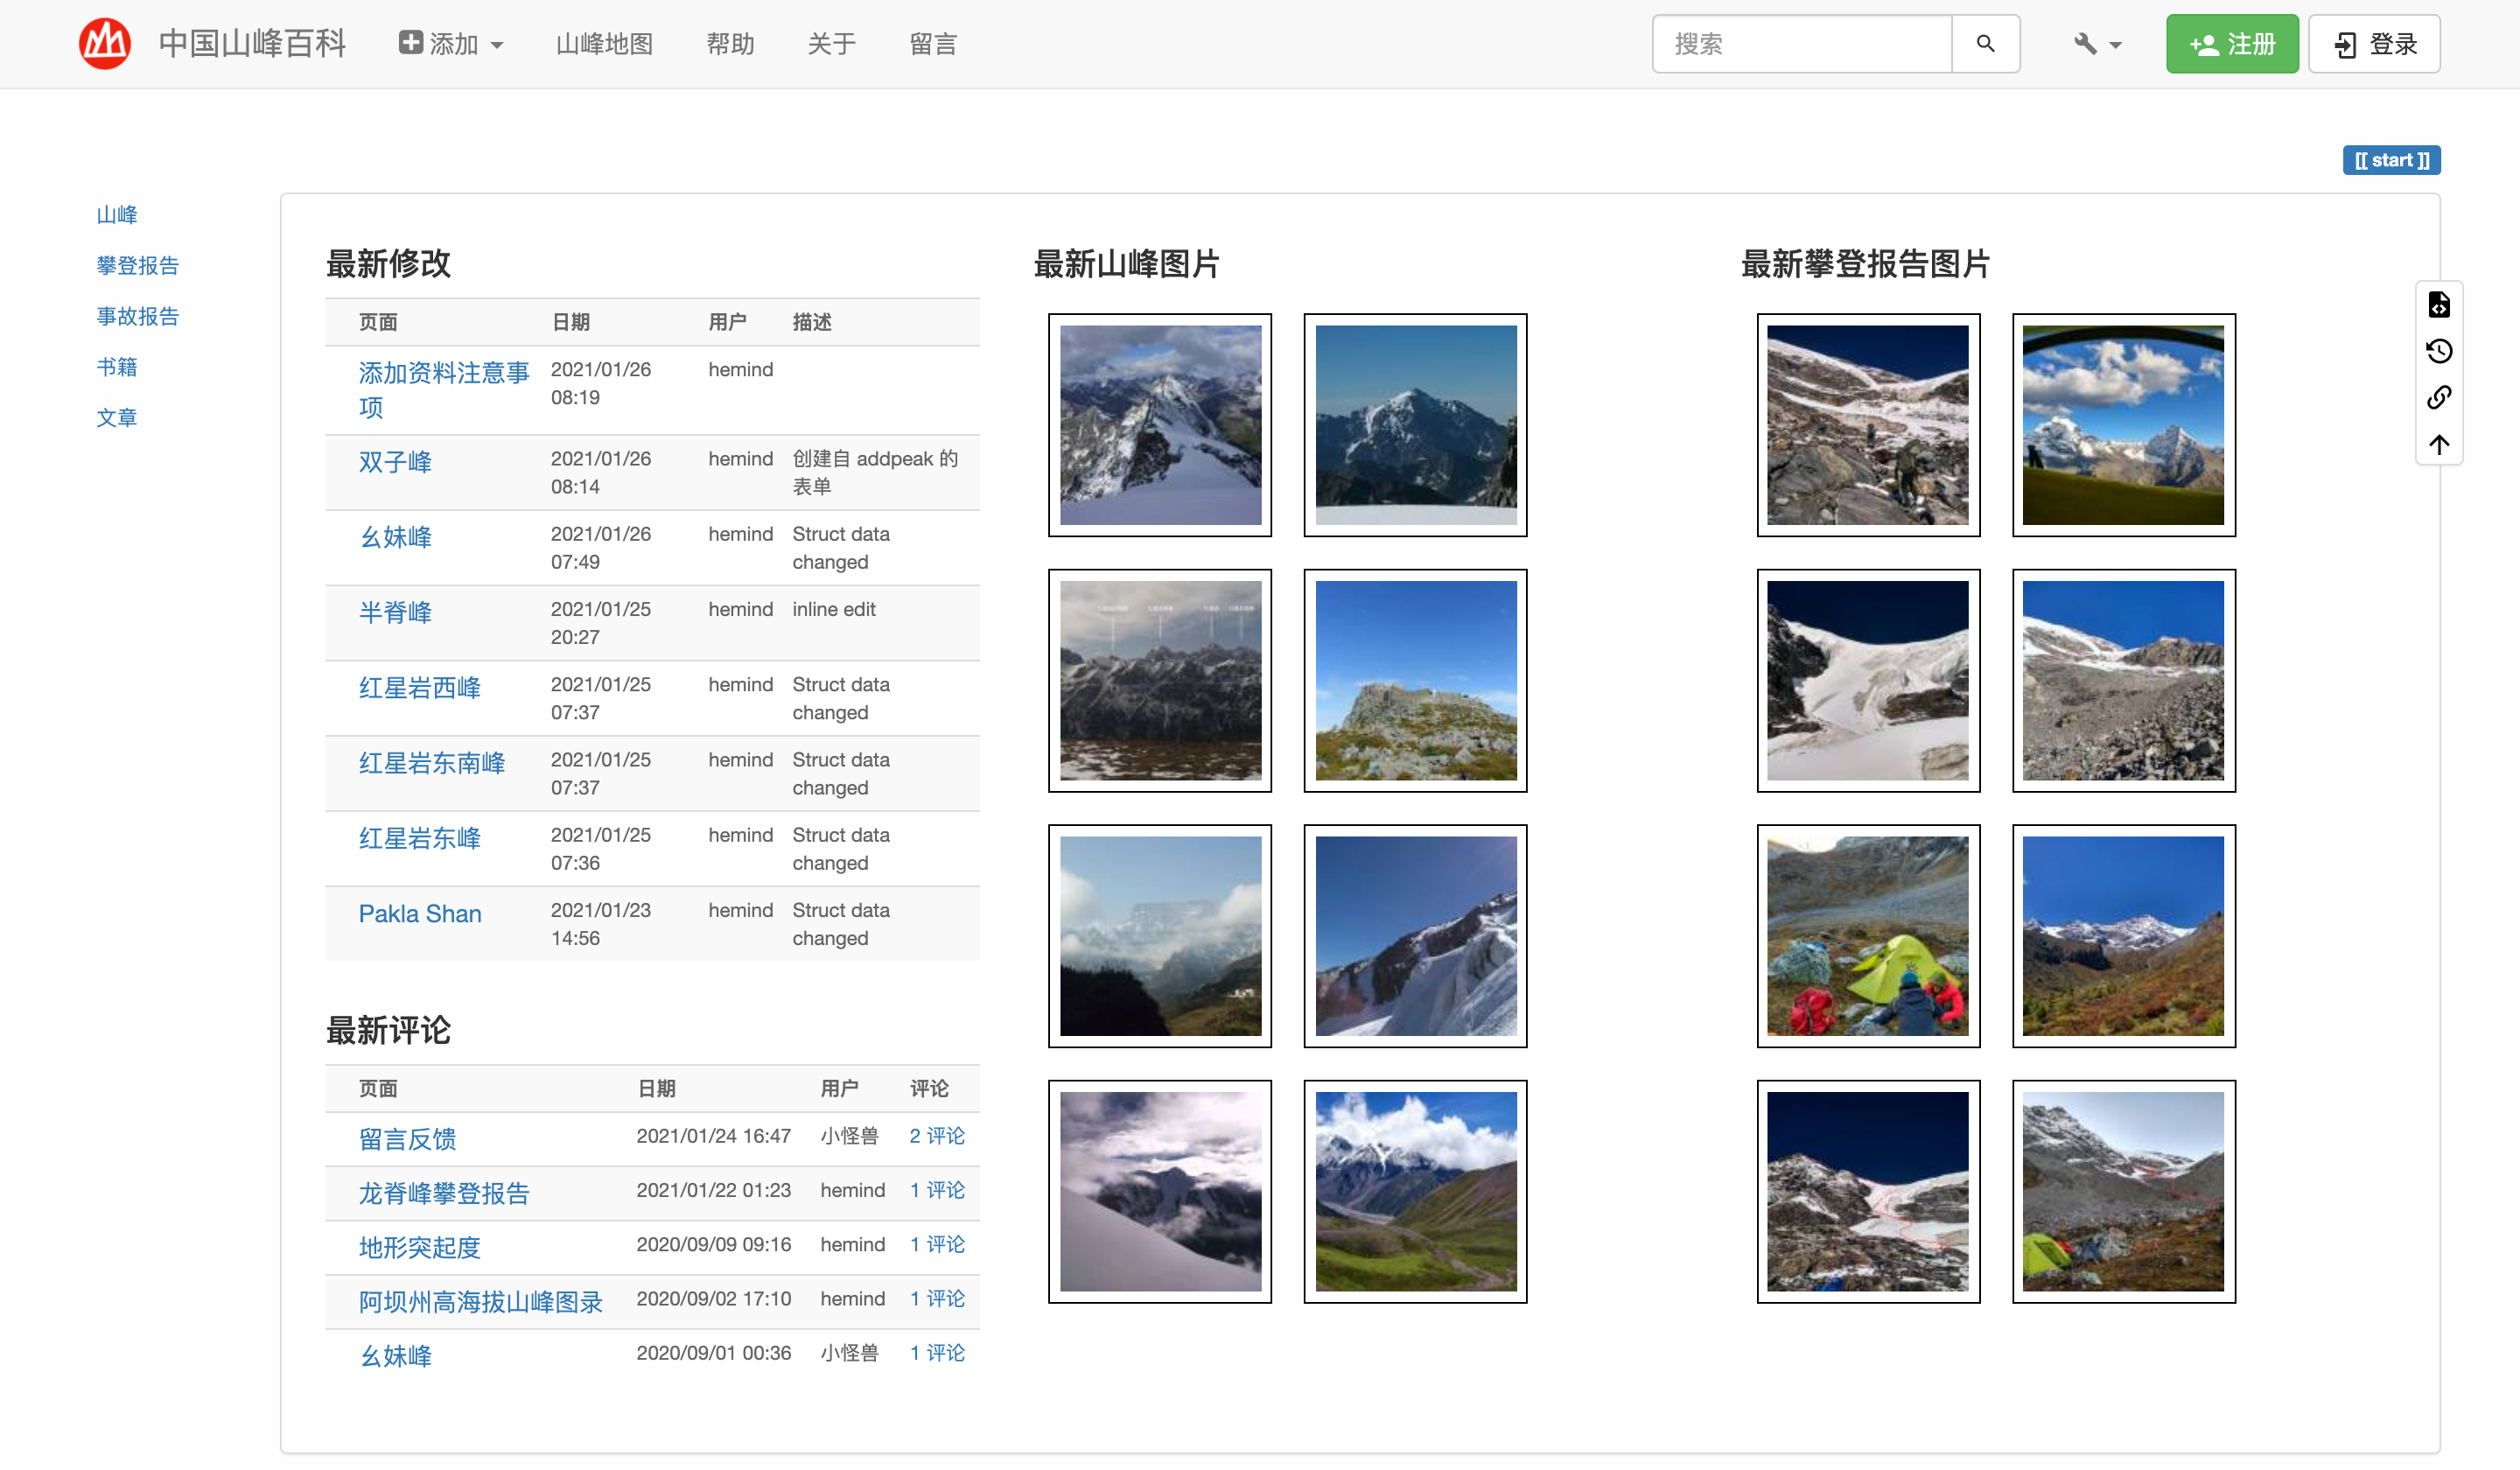The height and width of the screenshot is (1470, 2520).
Task: Open 留言 in the navbar
Action: [x=933, y=44]
